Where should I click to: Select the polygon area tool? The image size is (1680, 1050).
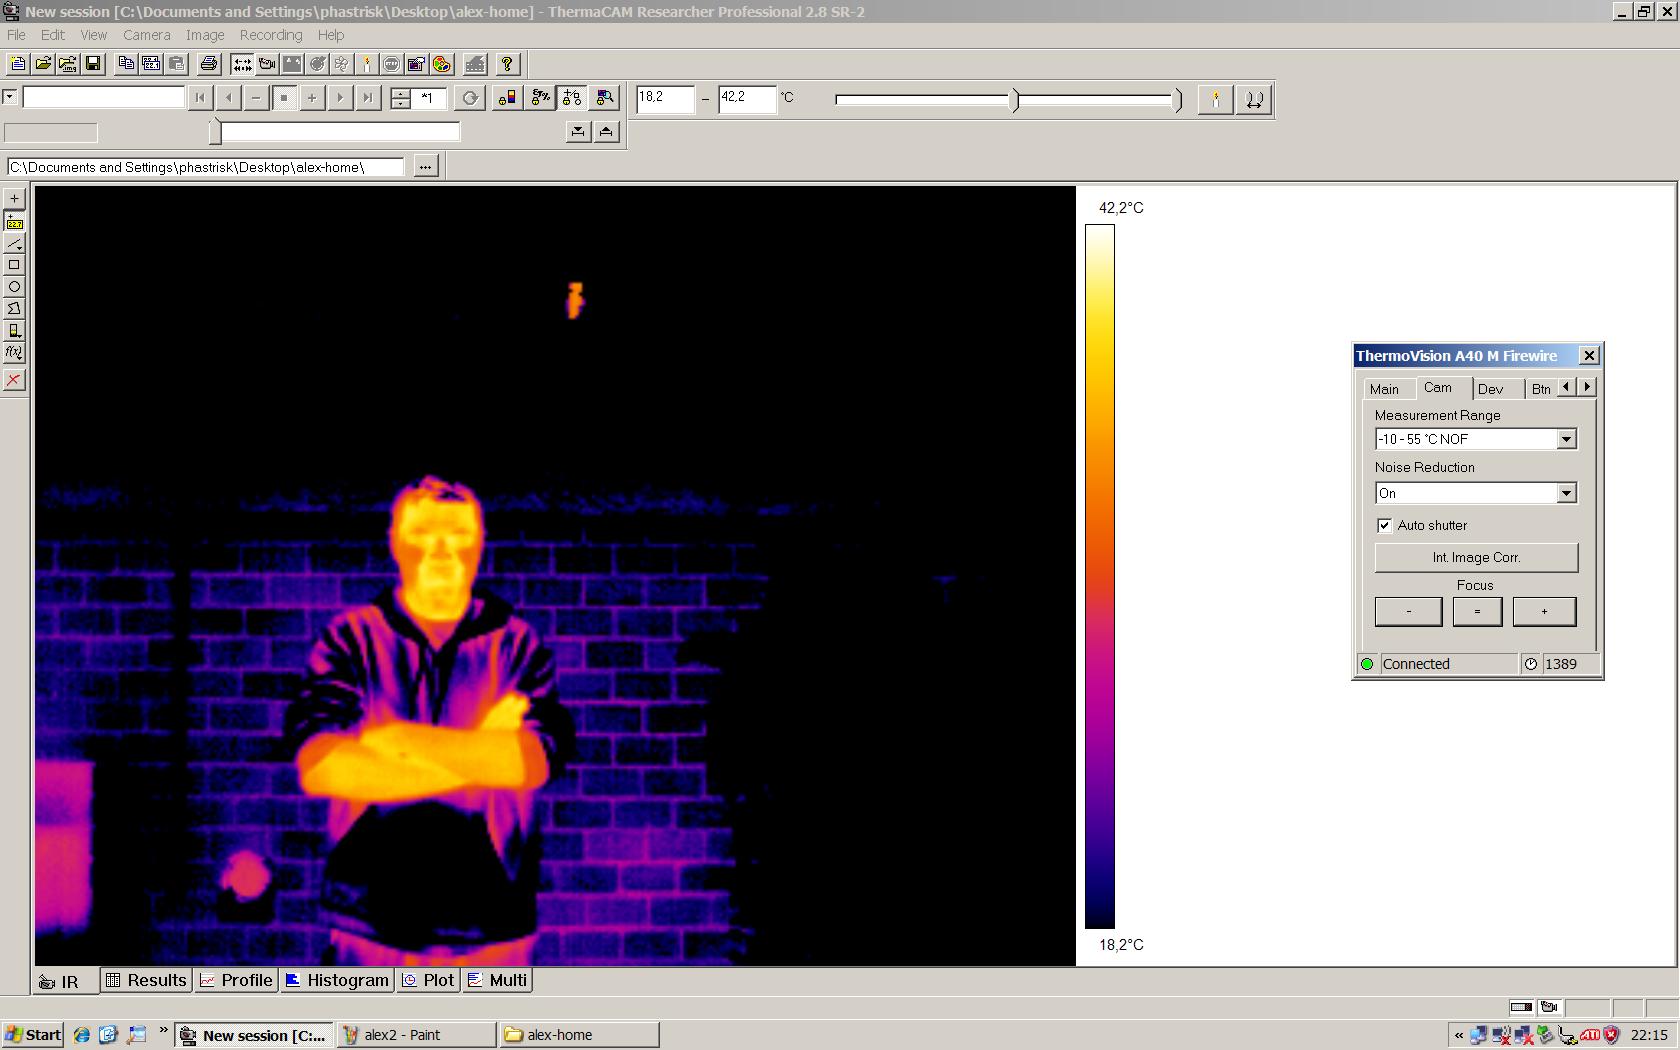[x=14, y=309]
